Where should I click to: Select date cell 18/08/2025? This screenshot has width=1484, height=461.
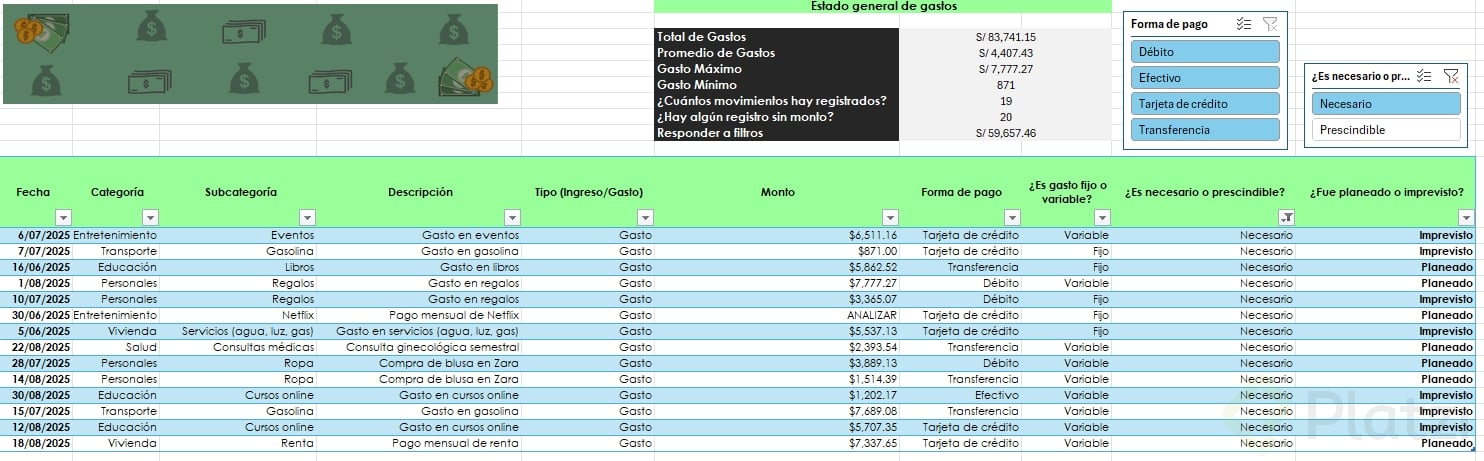[x=37, y=443]
